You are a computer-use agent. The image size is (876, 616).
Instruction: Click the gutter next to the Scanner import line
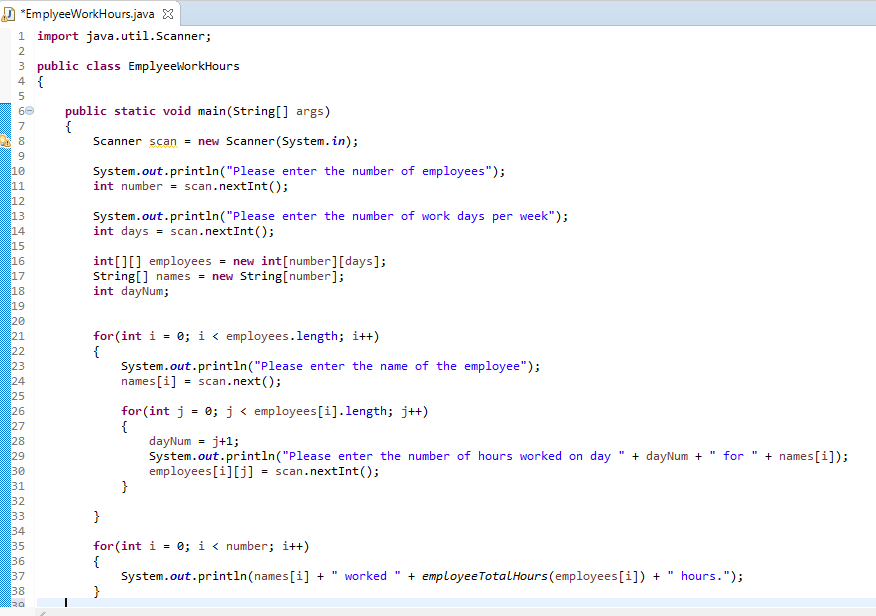coord(7,36)
